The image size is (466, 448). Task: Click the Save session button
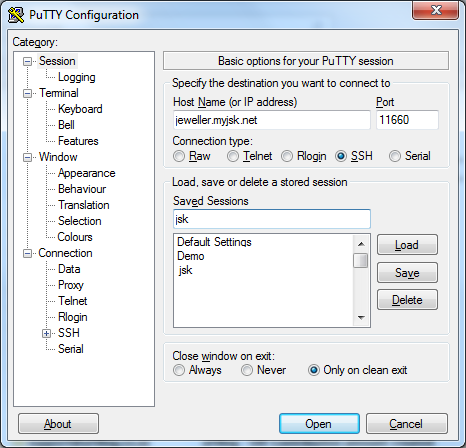(x=407, y=273)
